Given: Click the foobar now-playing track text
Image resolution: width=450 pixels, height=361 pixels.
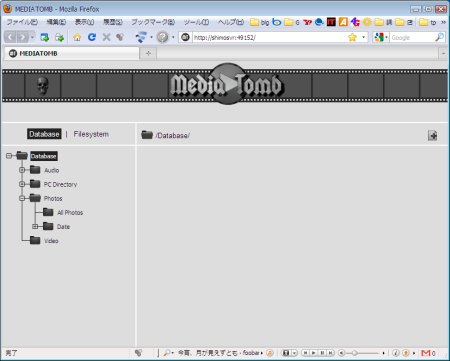Looking at the screenshot, I should 218,353.
